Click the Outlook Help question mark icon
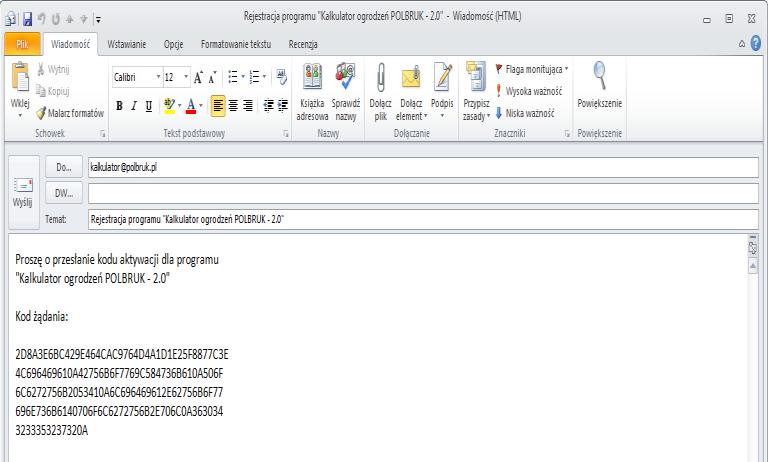The width and height of the screenshot is (768, 462). pyautogui.click(x=756, y=44)
